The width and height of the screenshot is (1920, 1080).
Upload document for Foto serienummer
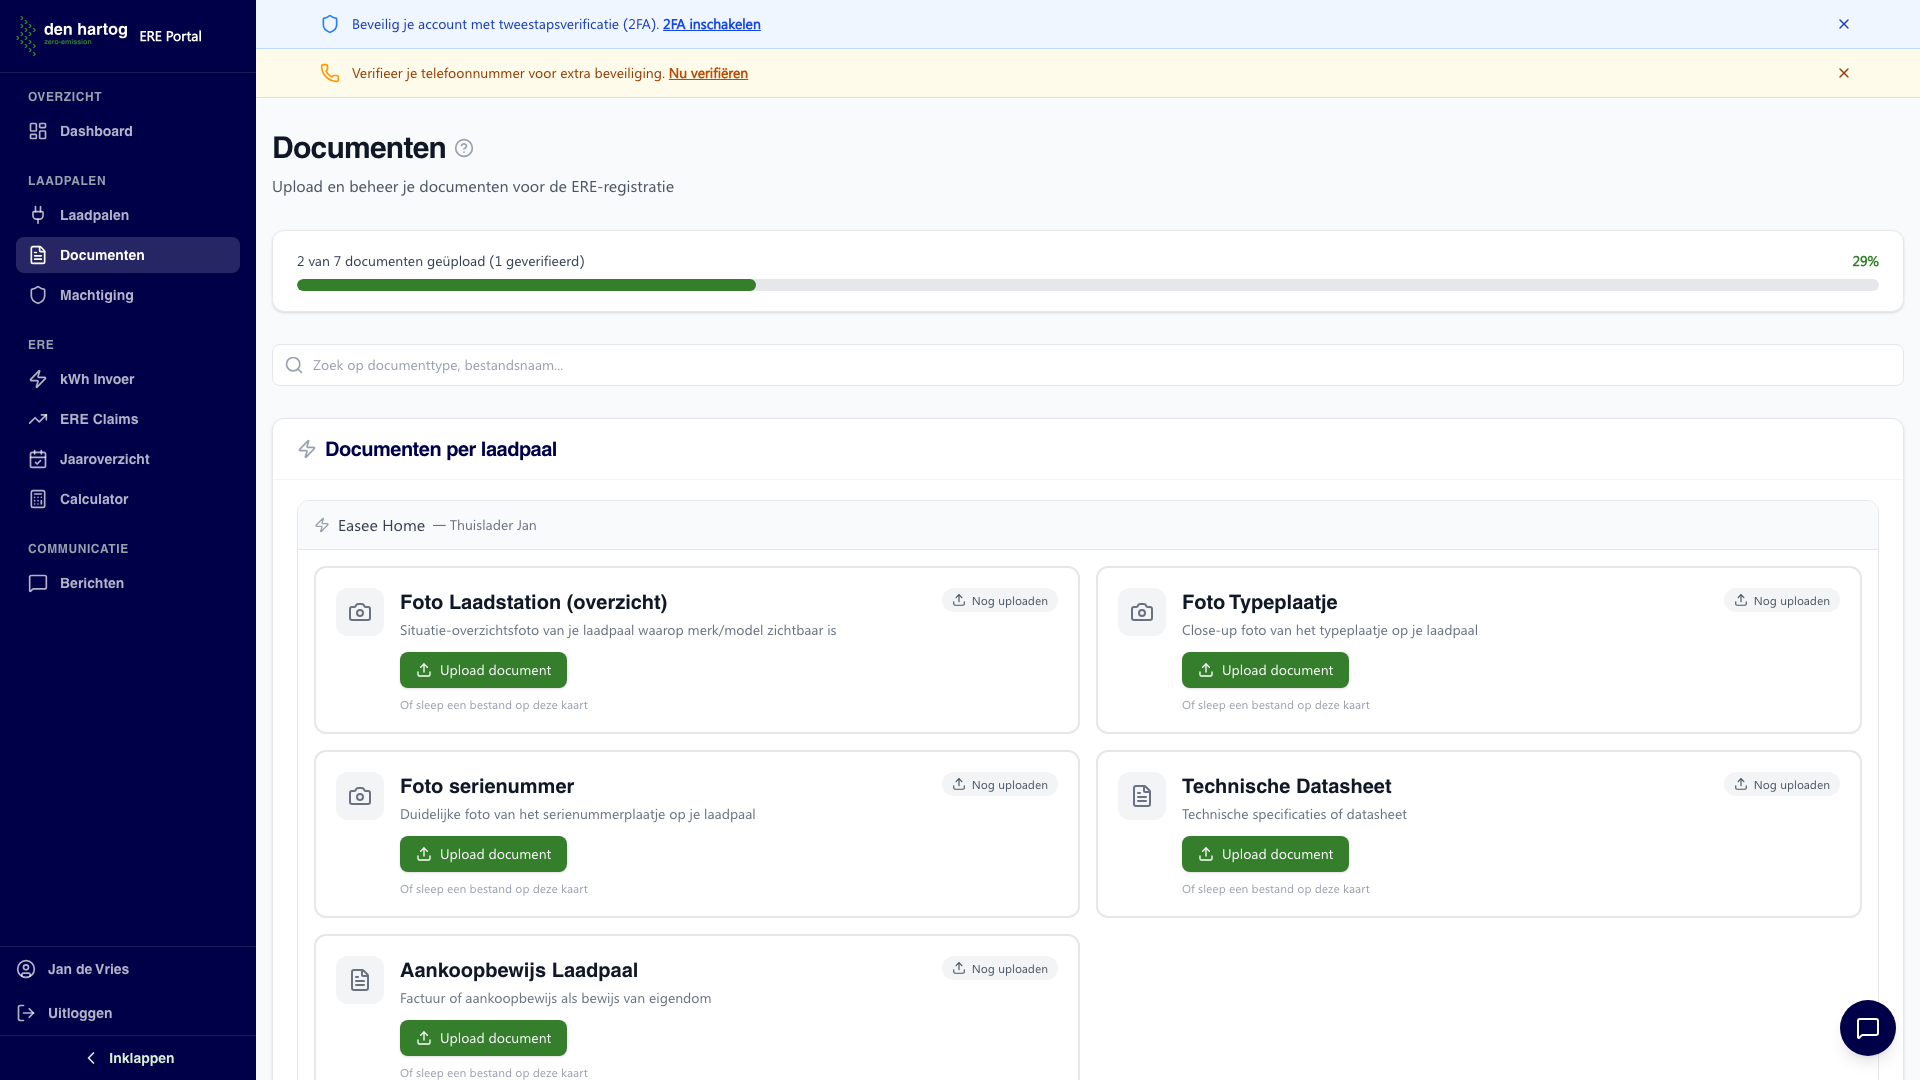483,854
